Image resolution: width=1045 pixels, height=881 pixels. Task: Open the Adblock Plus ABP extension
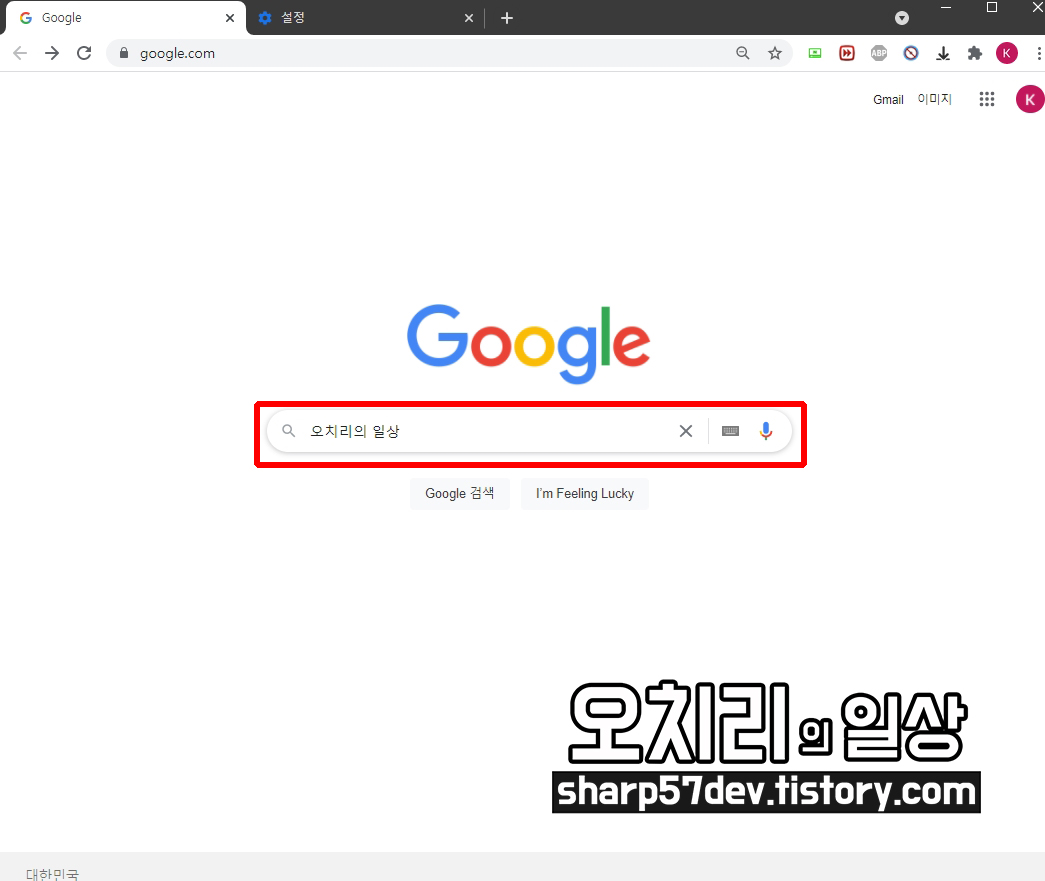pos(879,53)
